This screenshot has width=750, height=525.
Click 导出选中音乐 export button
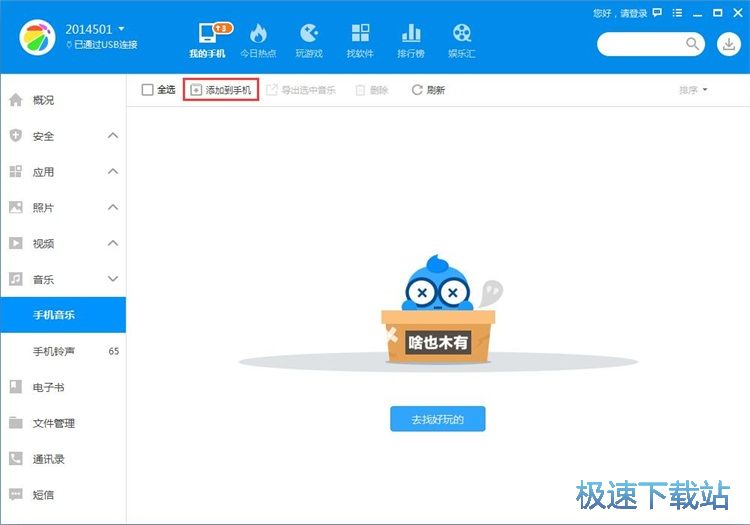[x=301, y=89]
